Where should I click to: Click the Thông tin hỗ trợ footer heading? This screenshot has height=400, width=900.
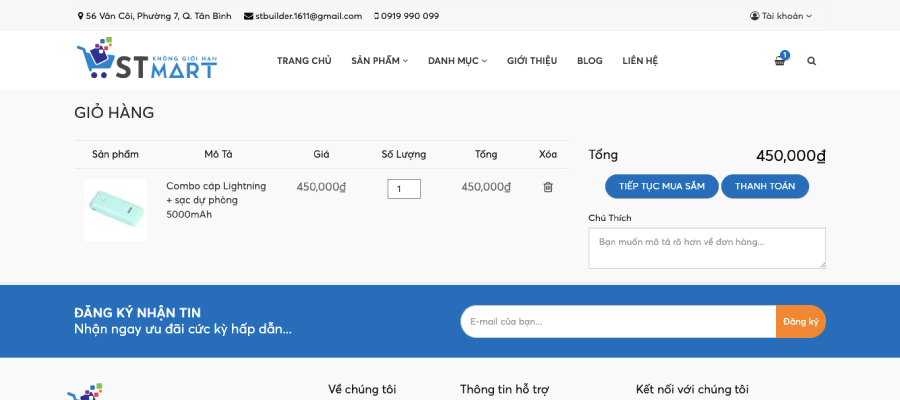pyautogui.click(x=505, y=390)
